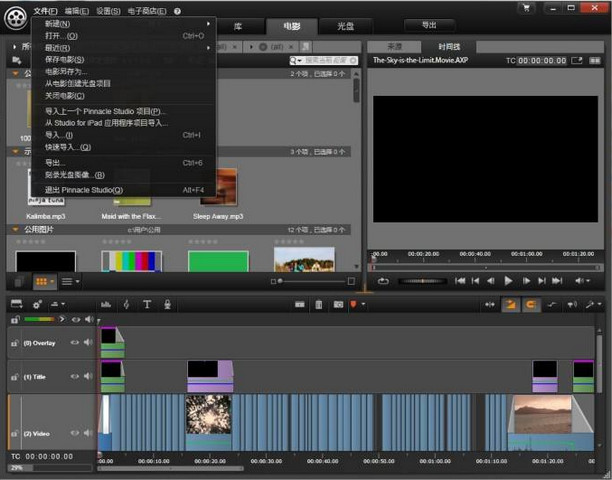The width and height of the screenshot is (612, 480).
Task: Toggle the lock on (2) Video track
Action: click(x=15, y=433)
